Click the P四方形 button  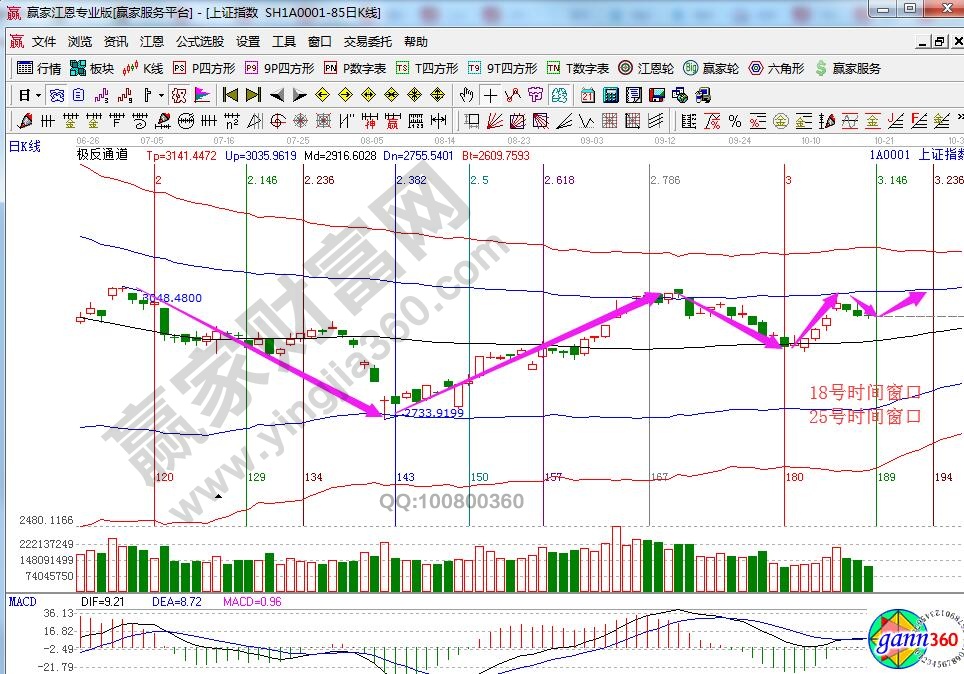[x=204, y=68]
